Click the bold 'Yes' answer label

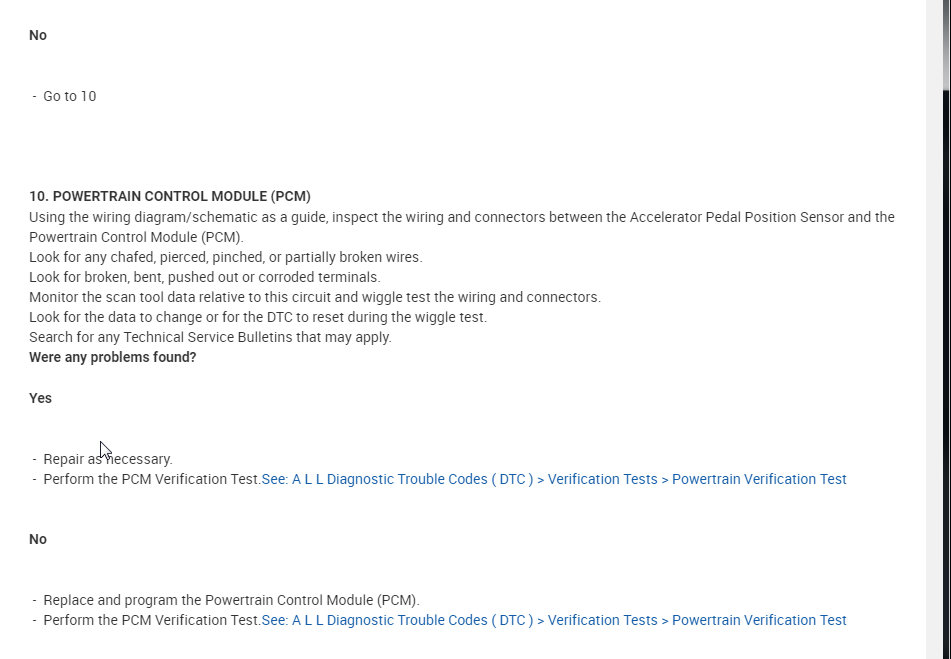coord(40,398)
